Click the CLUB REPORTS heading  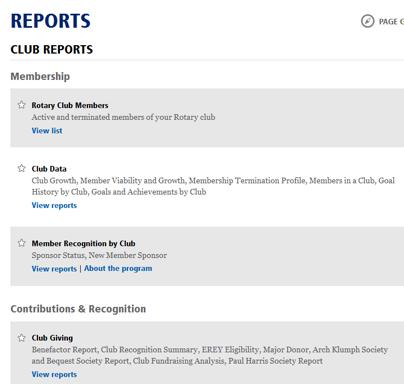coord(52,49)
